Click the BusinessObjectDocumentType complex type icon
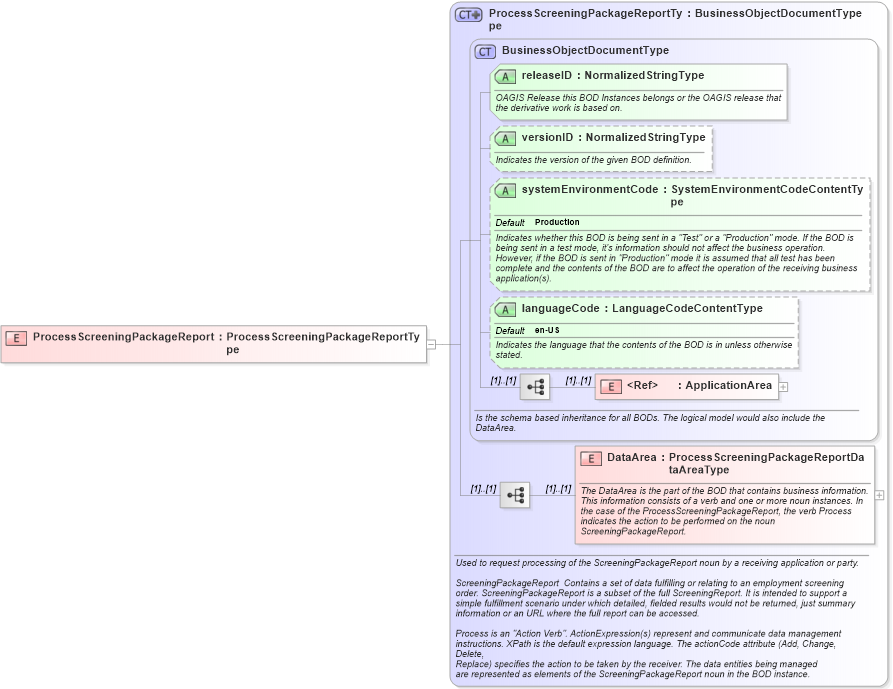This screenshot has width=893, height=689. [485, 50]
